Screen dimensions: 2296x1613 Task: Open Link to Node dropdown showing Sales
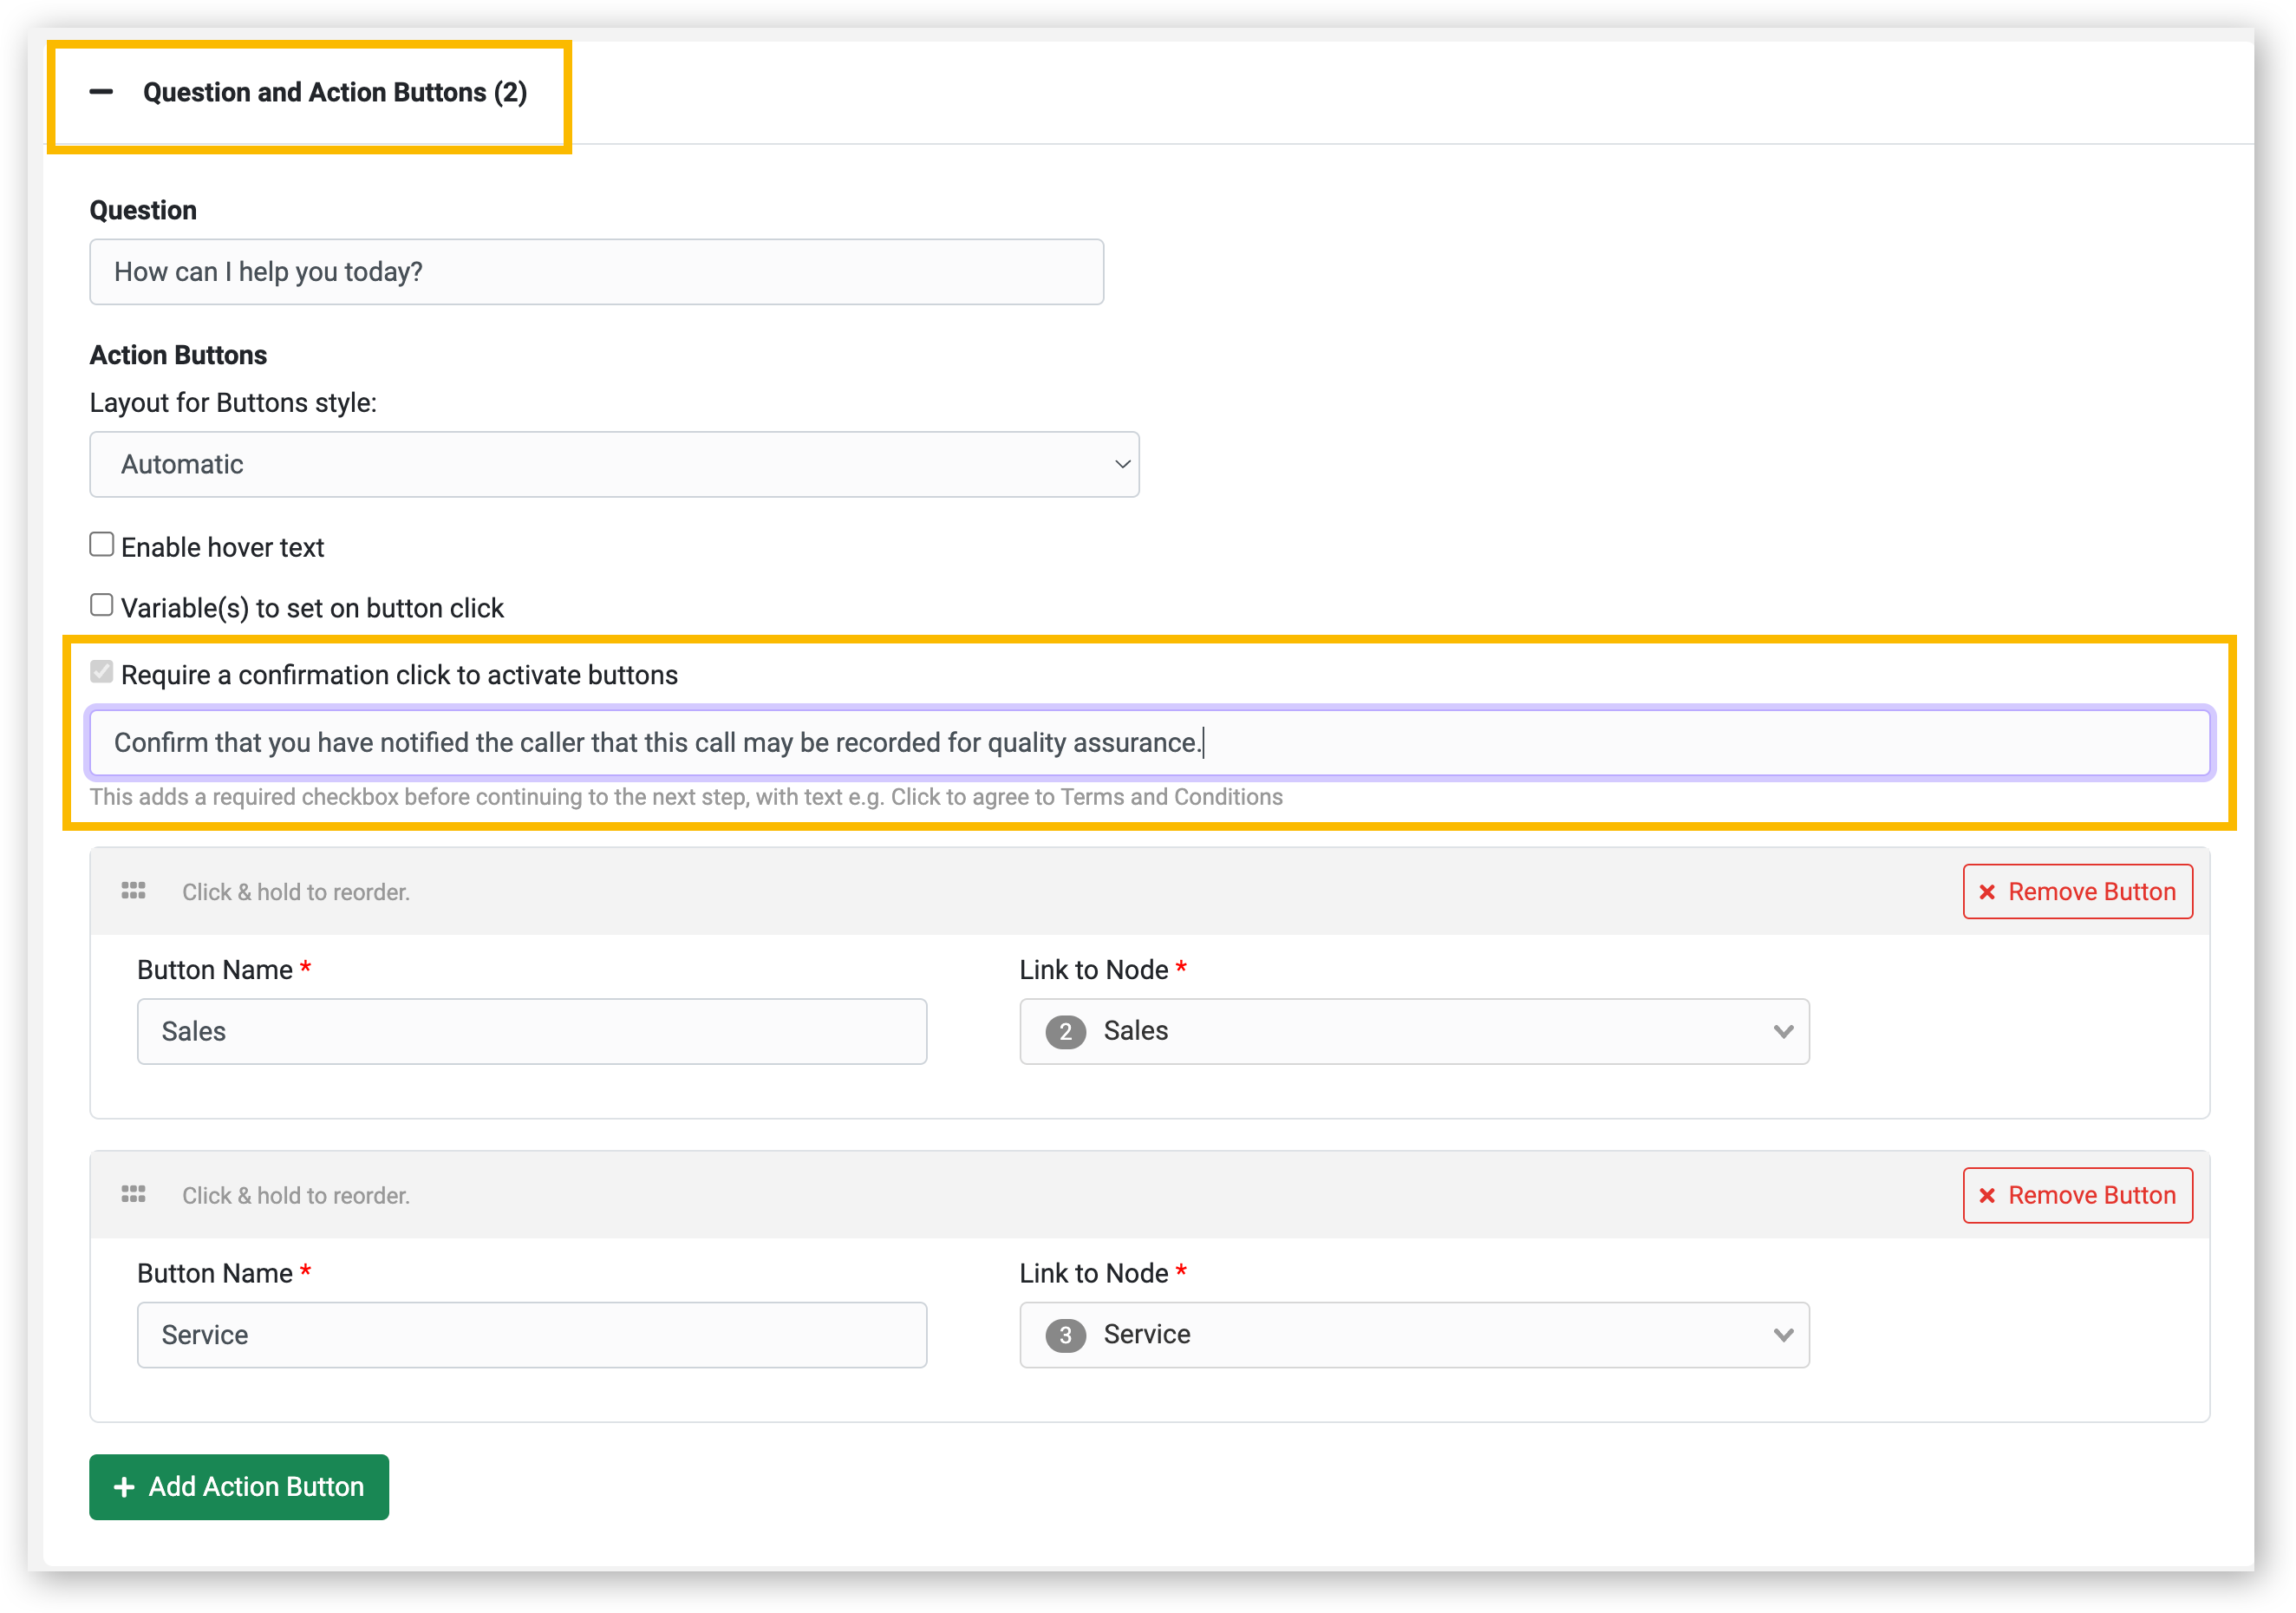coord(1414,1032)
